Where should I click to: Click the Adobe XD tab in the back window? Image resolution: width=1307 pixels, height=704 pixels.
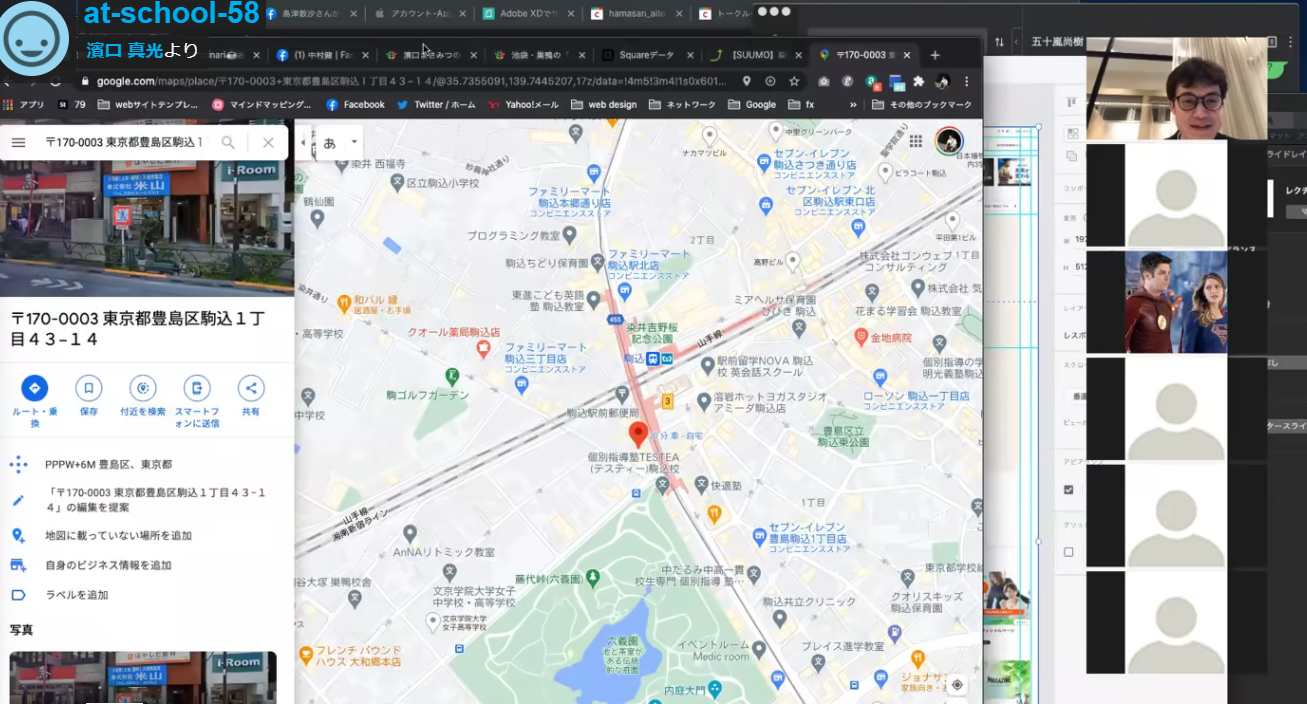point(528,14)
